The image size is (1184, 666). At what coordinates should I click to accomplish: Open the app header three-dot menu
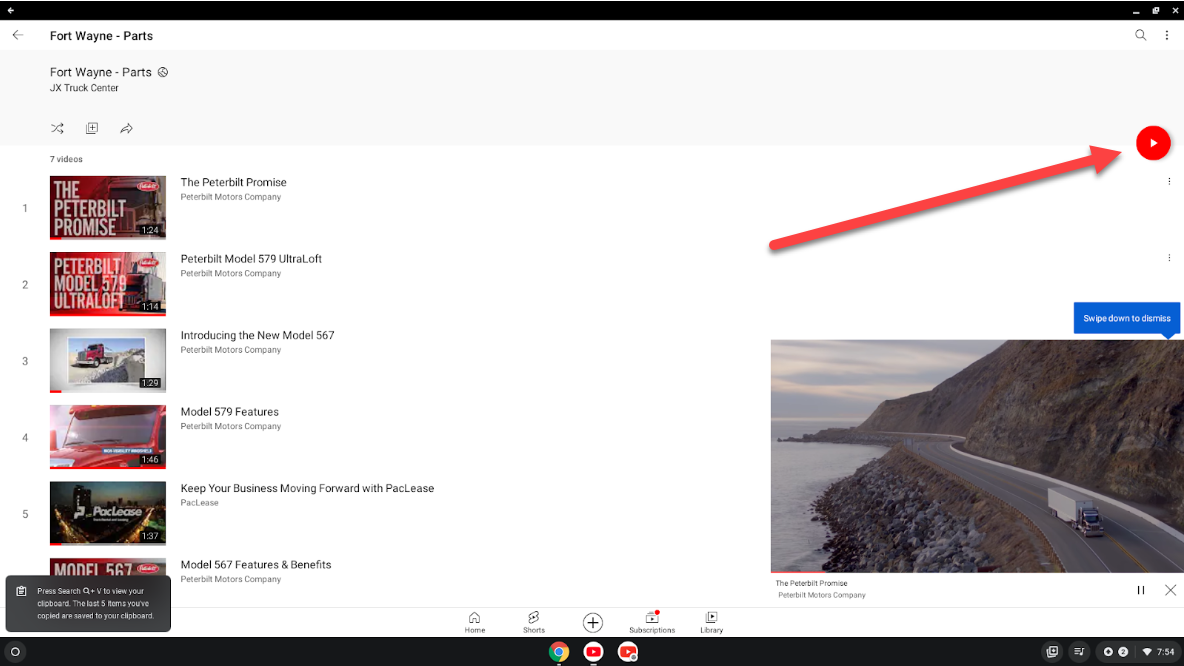click(1167, 35)
